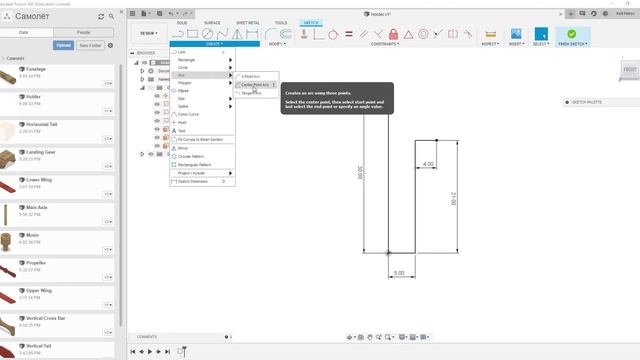Open the DESIGN workspace dropdown
Viewport: 640px width, 360px height.
(149, 33)
